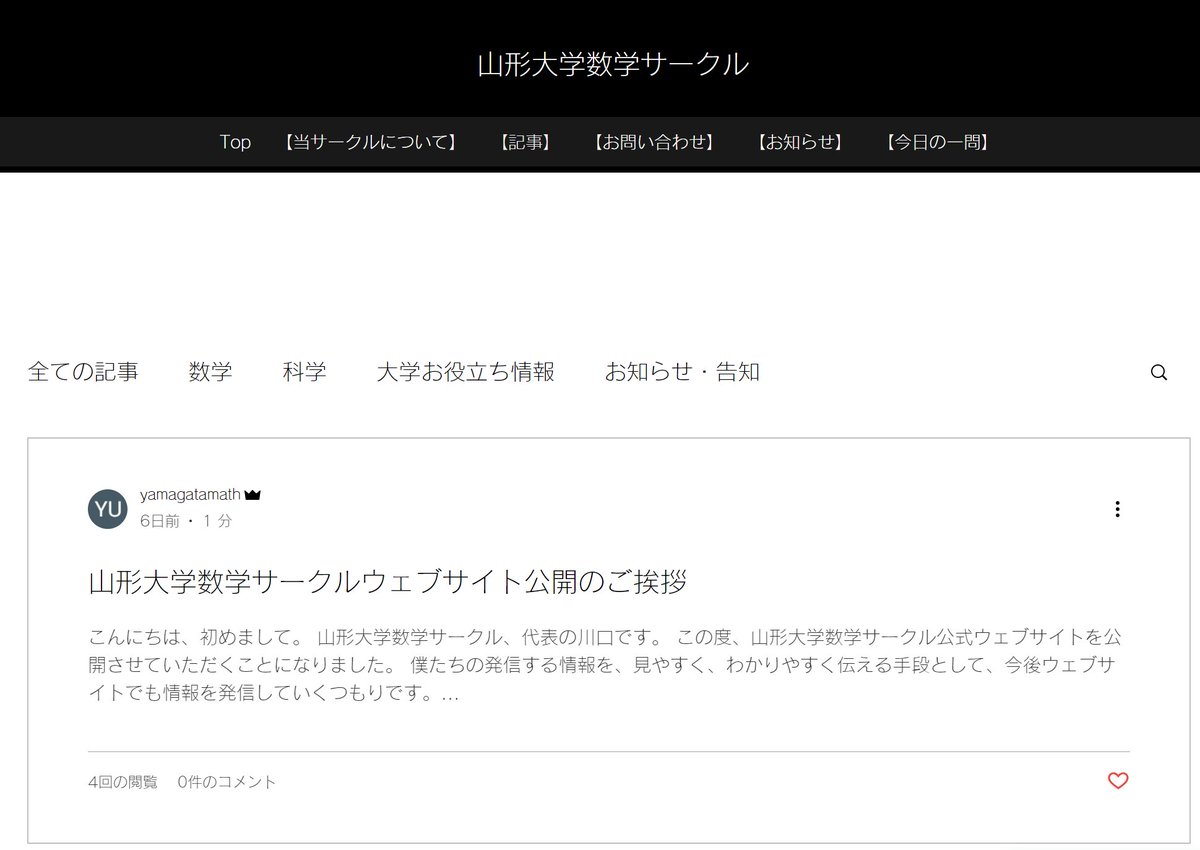The height and width of the screenshot is (850, 1200).
Task: Open the yamagatamath author profile link
Action: pyautogui.click(x=190, y=495)
